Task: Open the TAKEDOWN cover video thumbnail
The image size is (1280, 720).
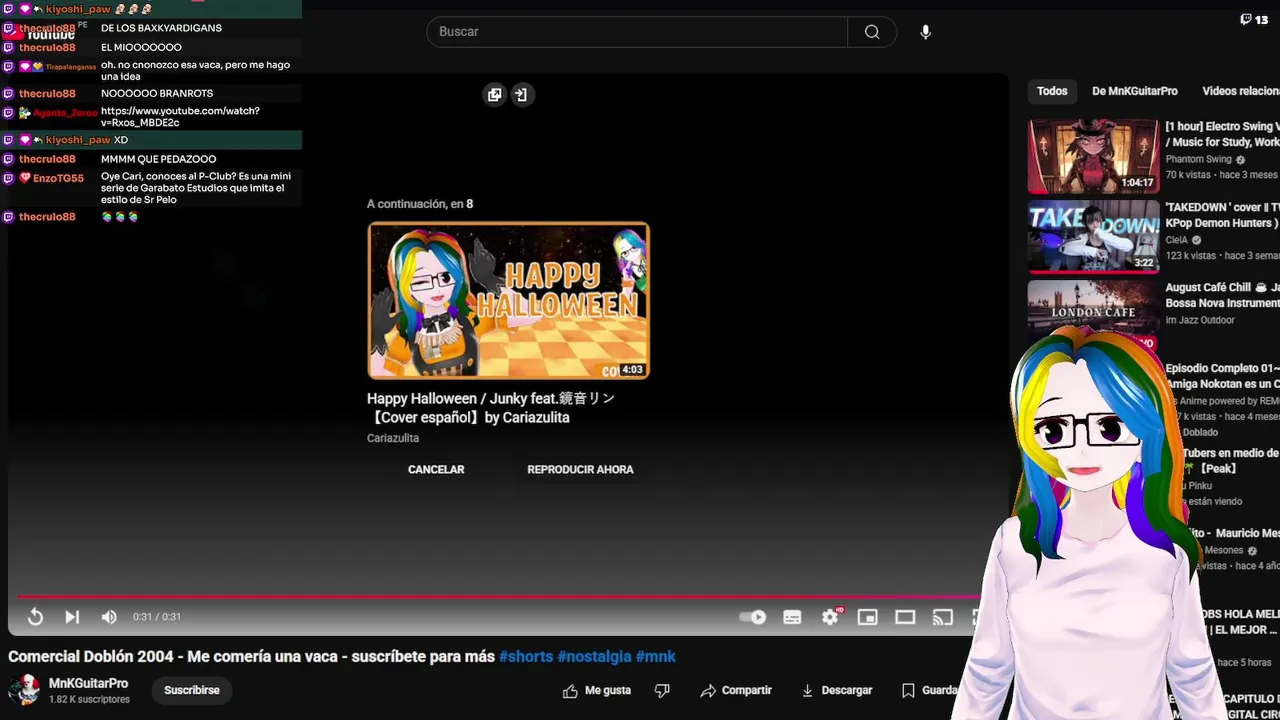Action: (1094, 237)
